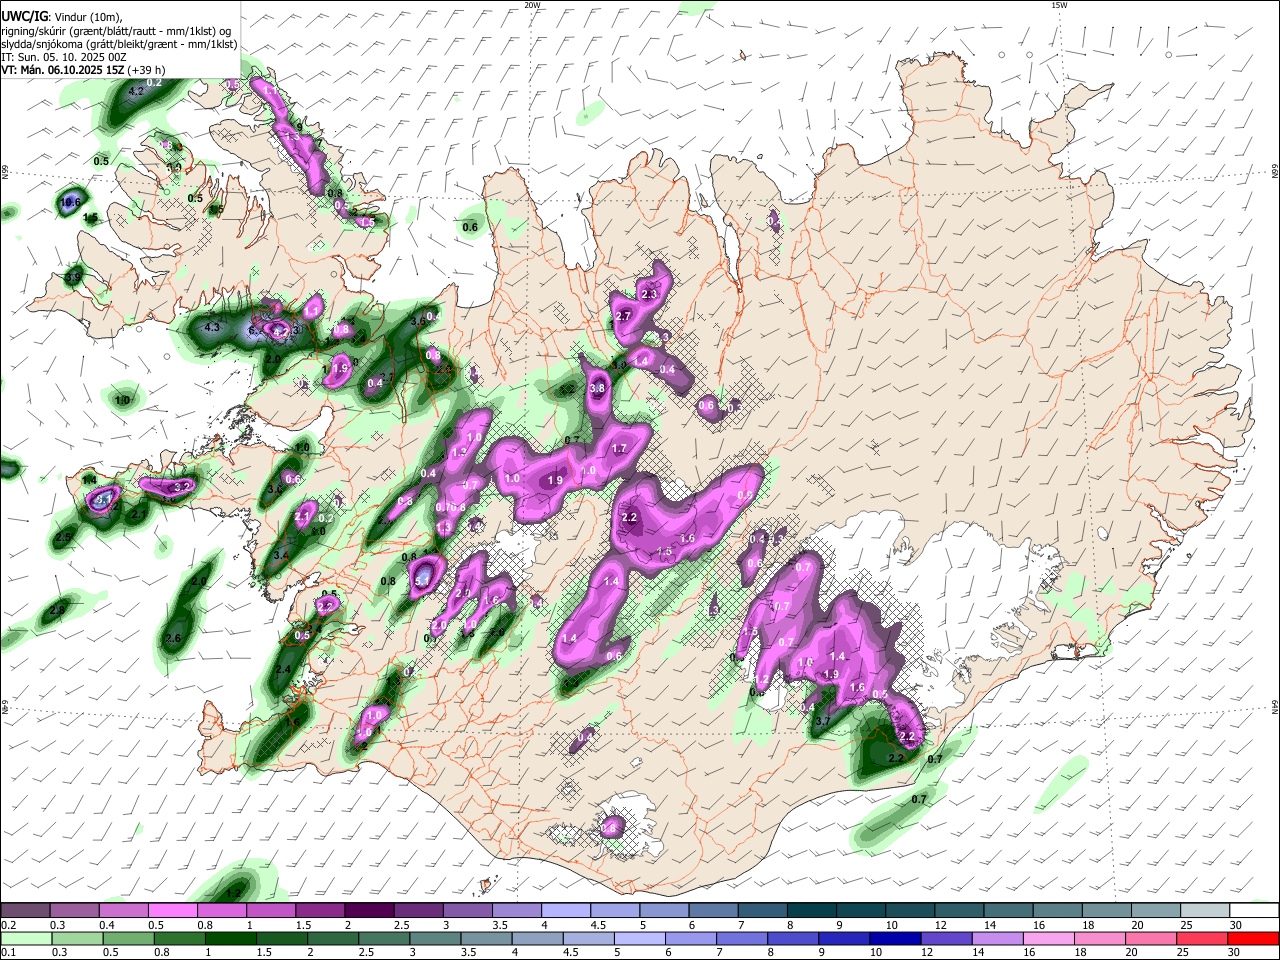Pick bright red 30 swatch in rain legend
The image size is (1280, 960).
(1253, 938)
